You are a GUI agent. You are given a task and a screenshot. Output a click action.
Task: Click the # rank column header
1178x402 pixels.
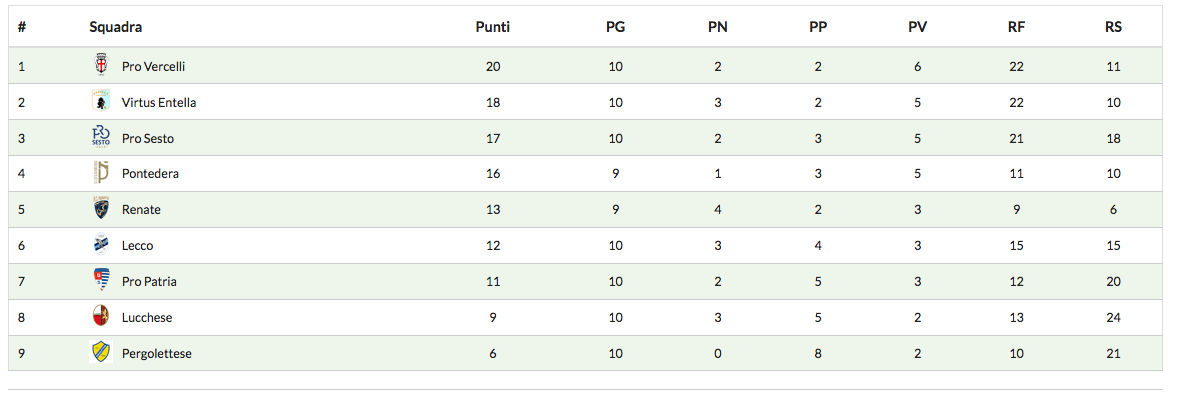pos(21,27)
